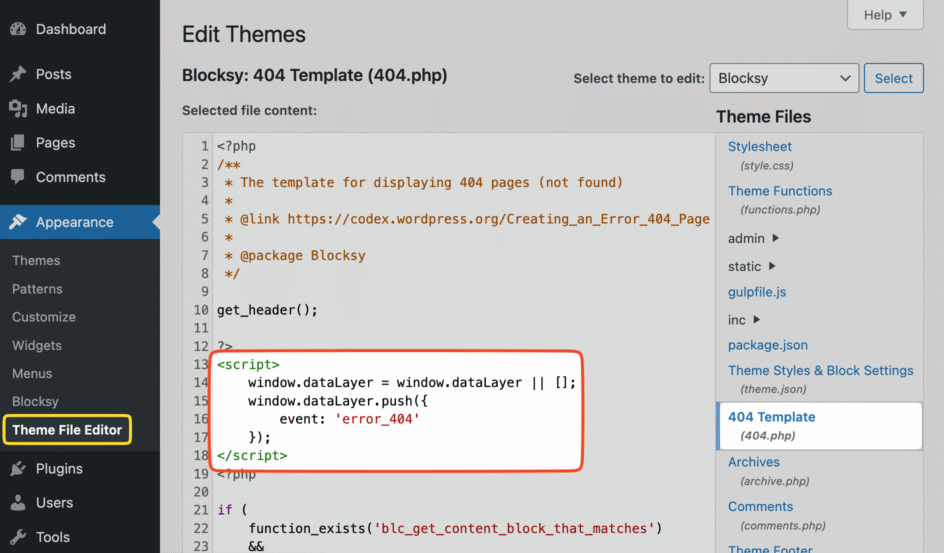Open the Theme File Editor submenu
The image size is (944, 553).
(x=67, y=430)
